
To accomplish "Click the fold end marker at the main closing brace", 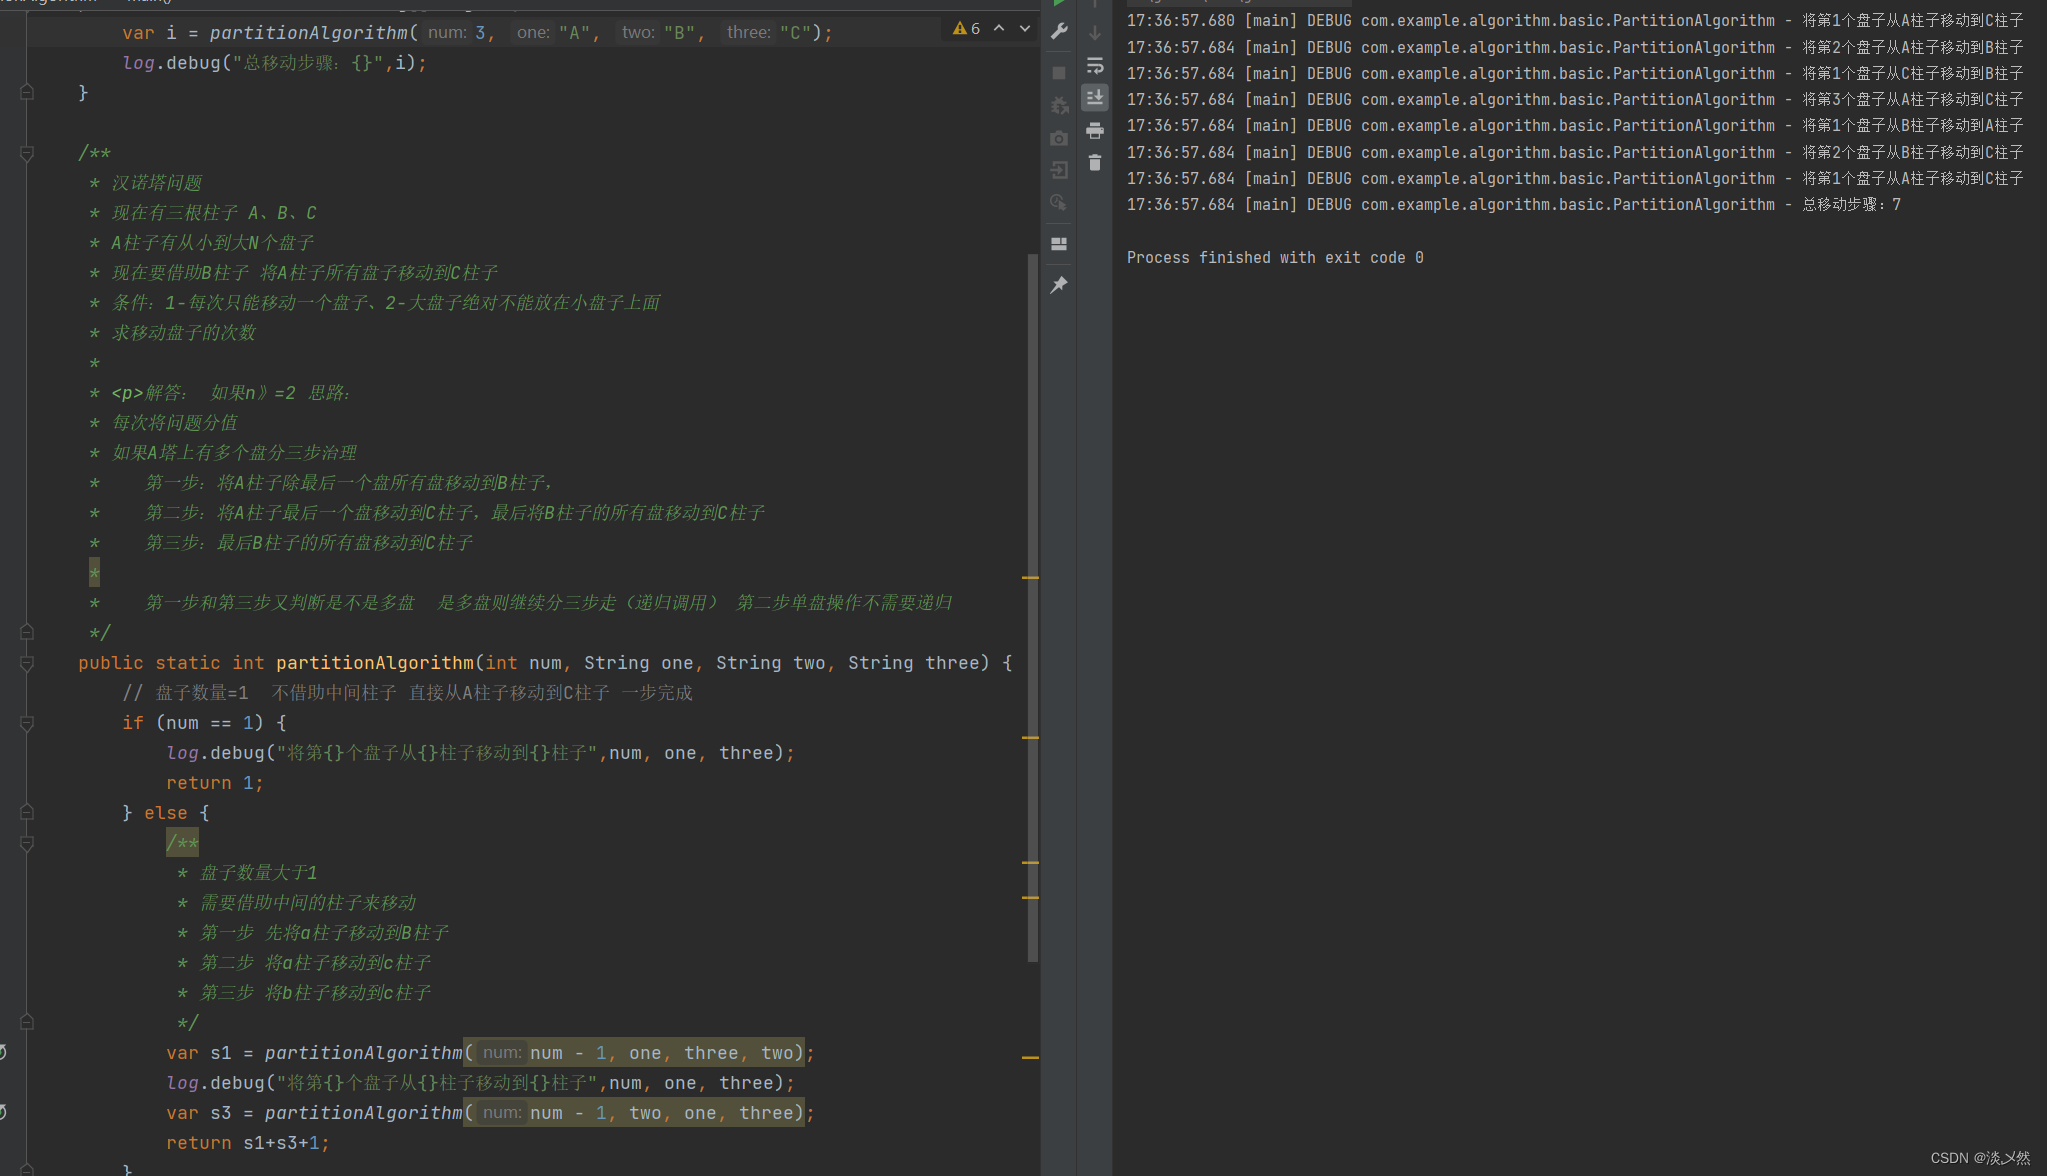I will (x=27, y=92).
